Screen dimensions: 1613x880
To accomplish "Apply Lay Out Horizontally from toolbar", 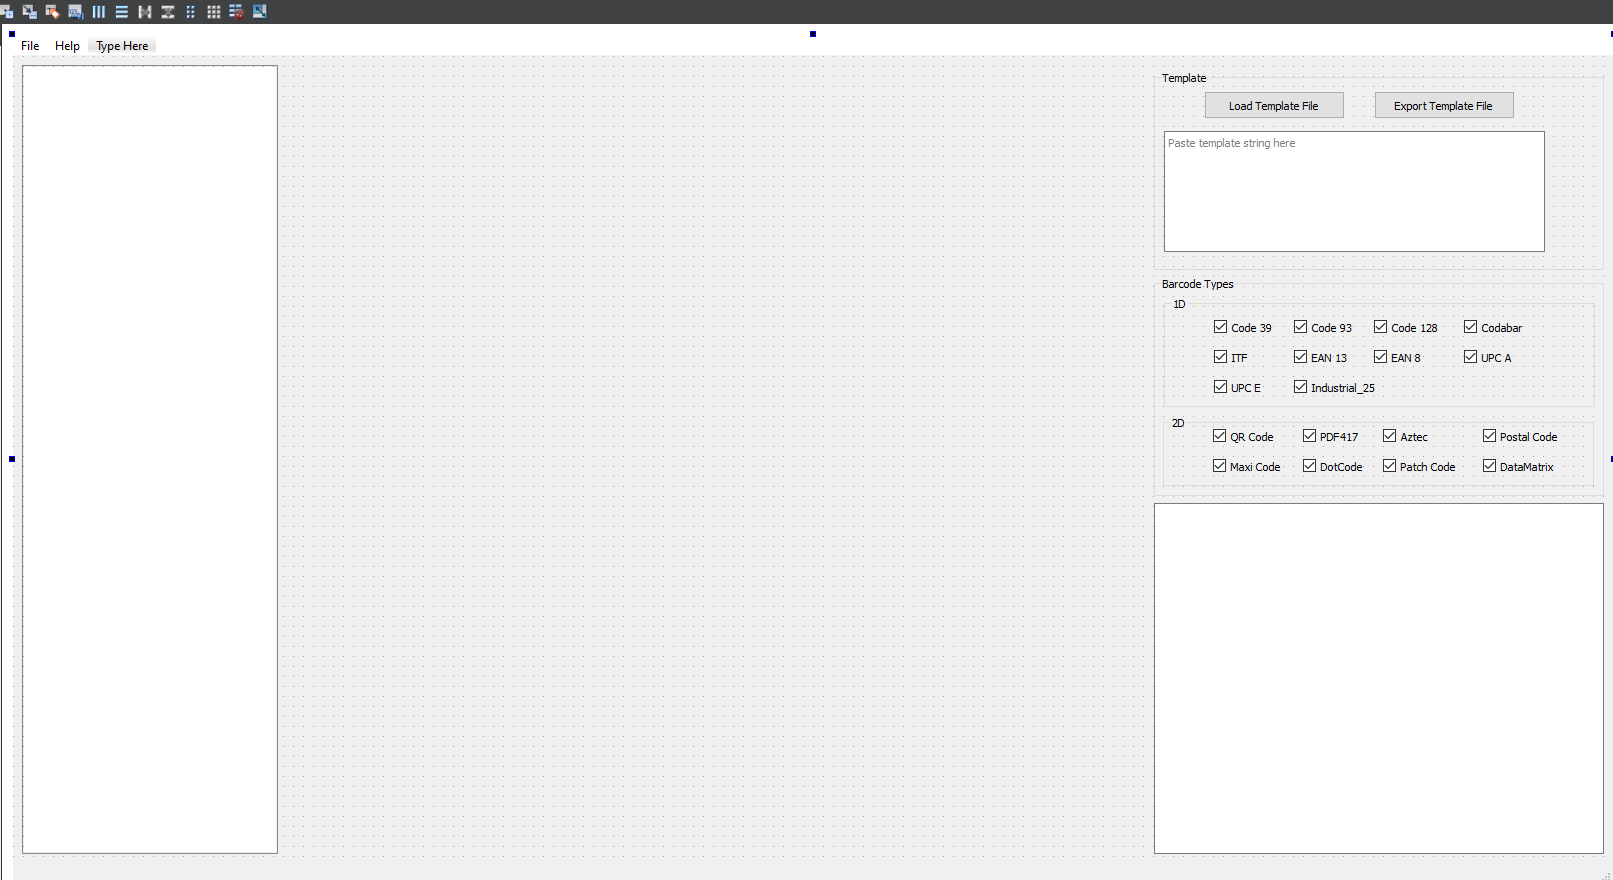I will coord(99,12).
